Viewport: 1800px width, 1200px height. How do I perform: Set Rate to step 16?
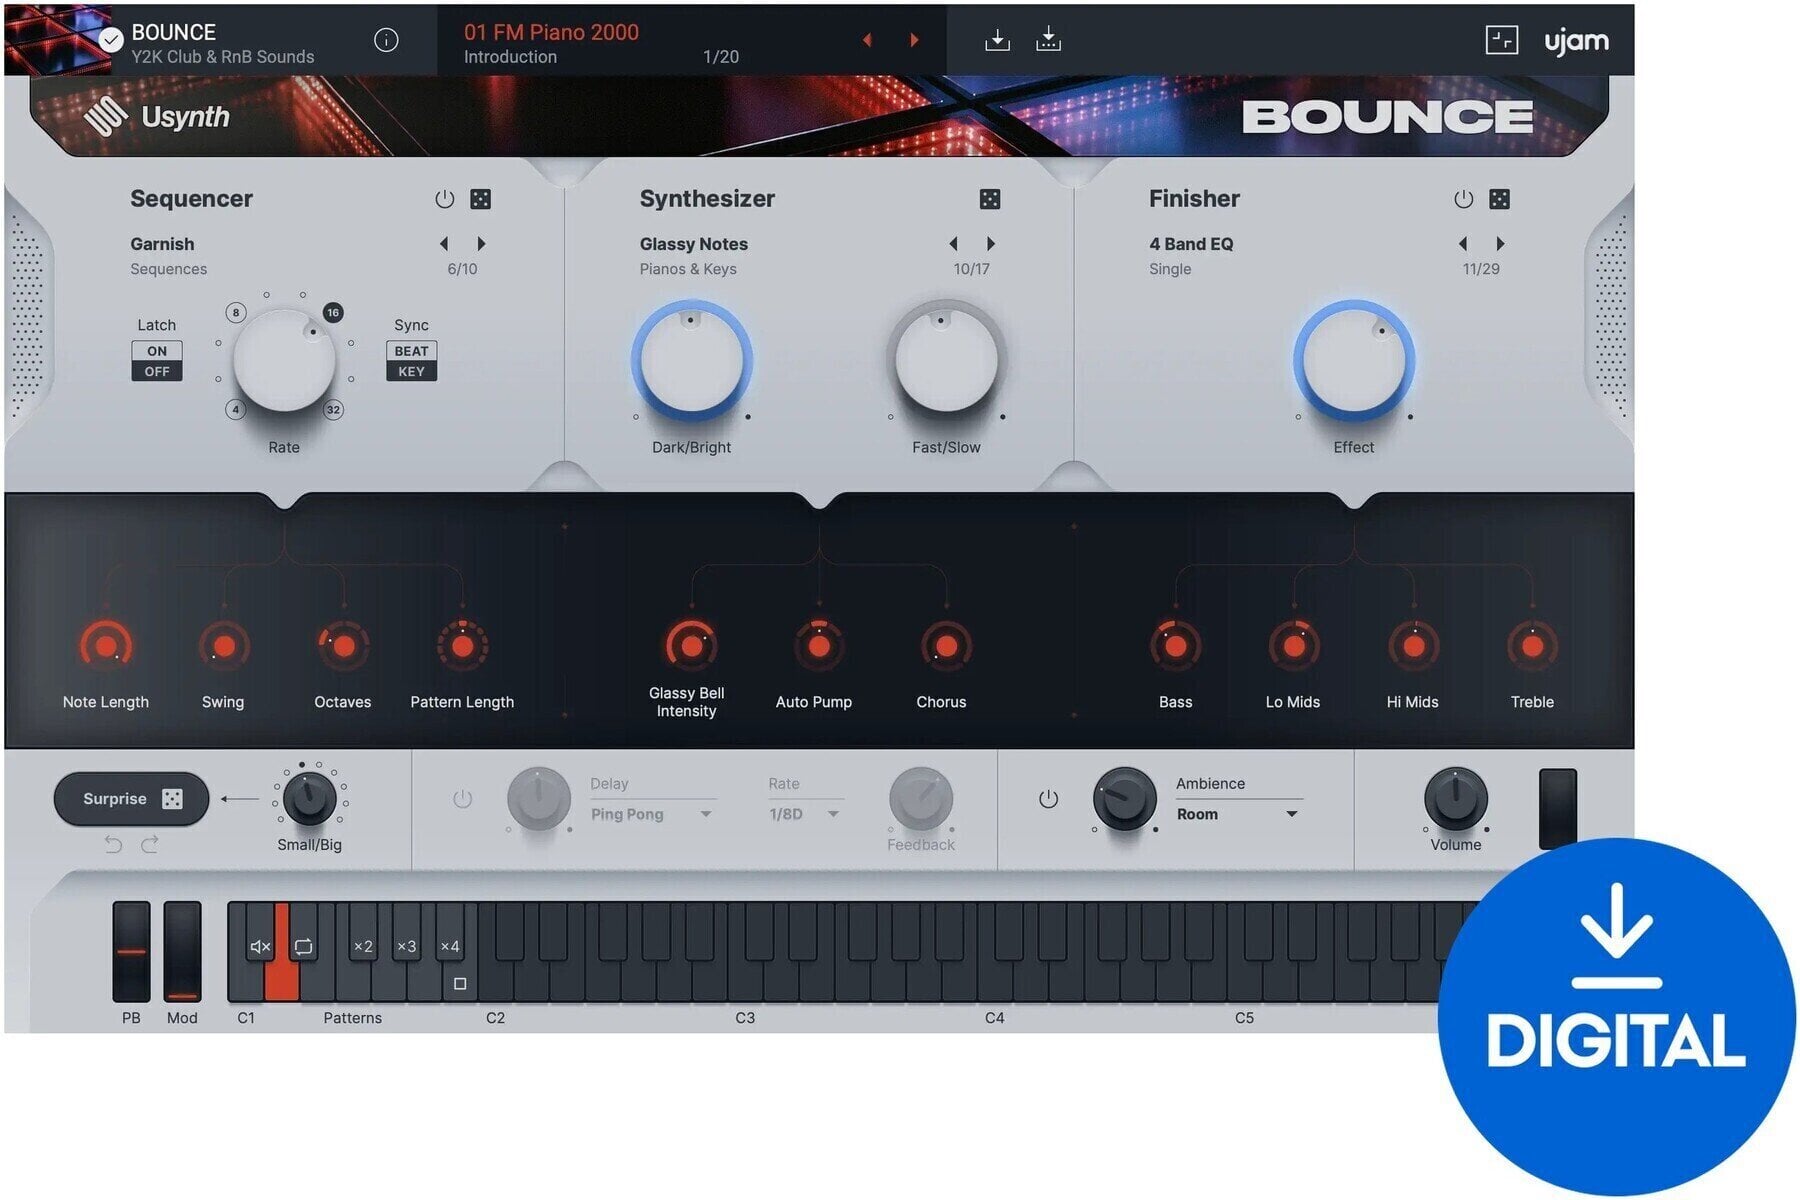pyautogui.click(x=333, y=313)
